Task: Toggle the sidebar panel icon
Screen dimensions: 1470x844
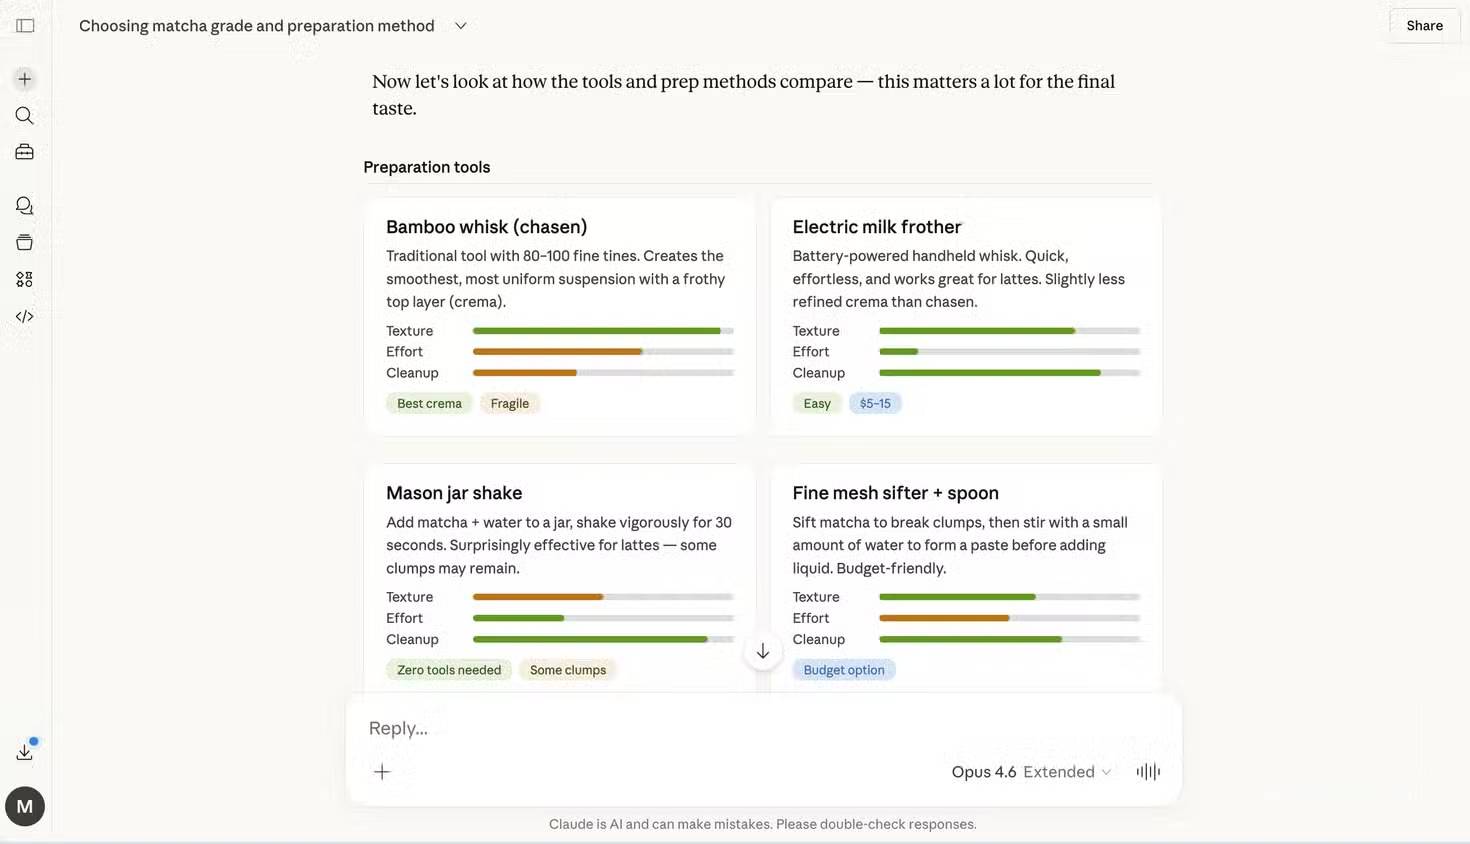Action: [x=25, y=26]
